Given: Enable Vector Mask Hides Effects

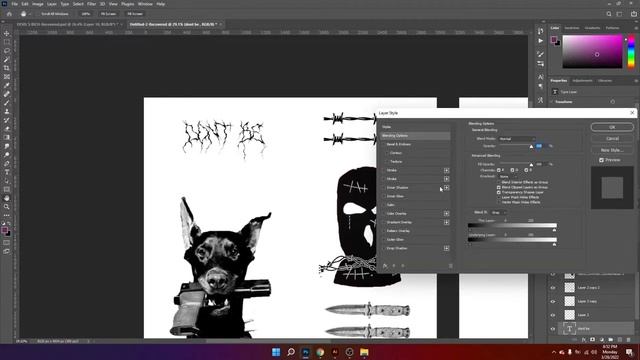Looking at the screenshot, I should pos(498,202).
